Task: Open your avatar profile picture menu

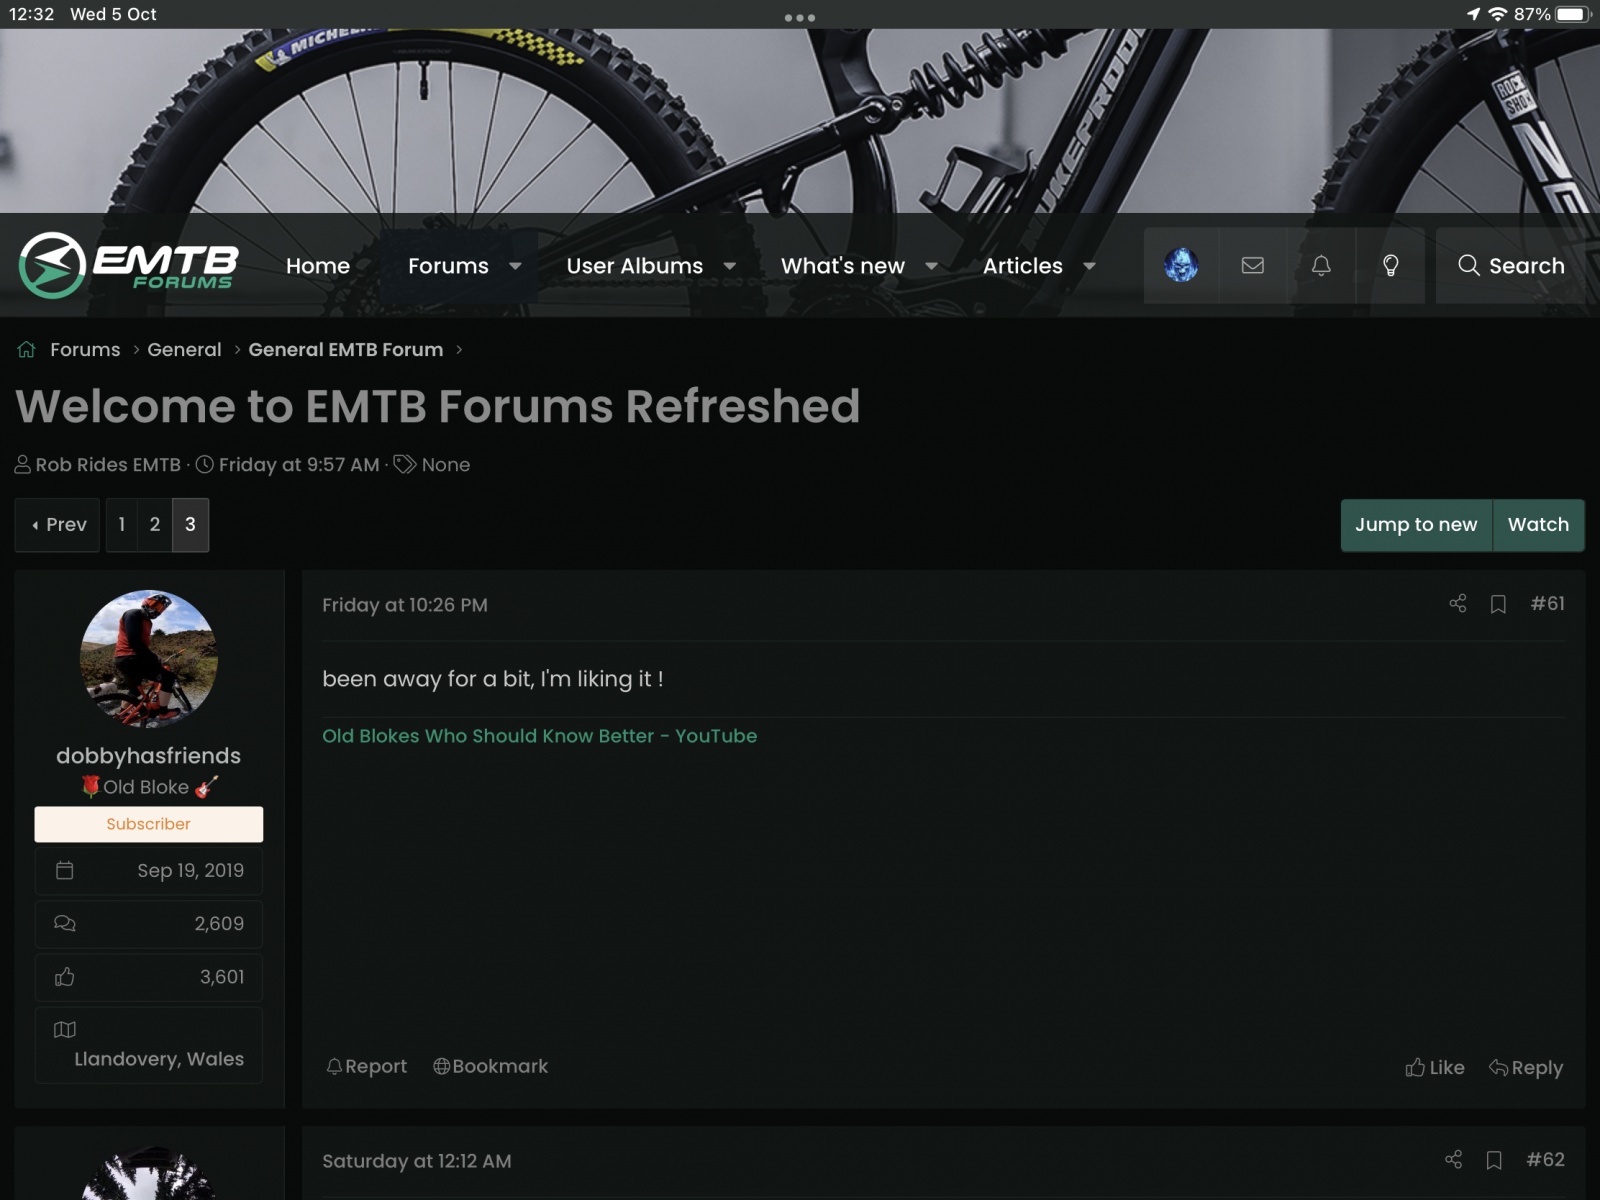Action: (1181, 265)
